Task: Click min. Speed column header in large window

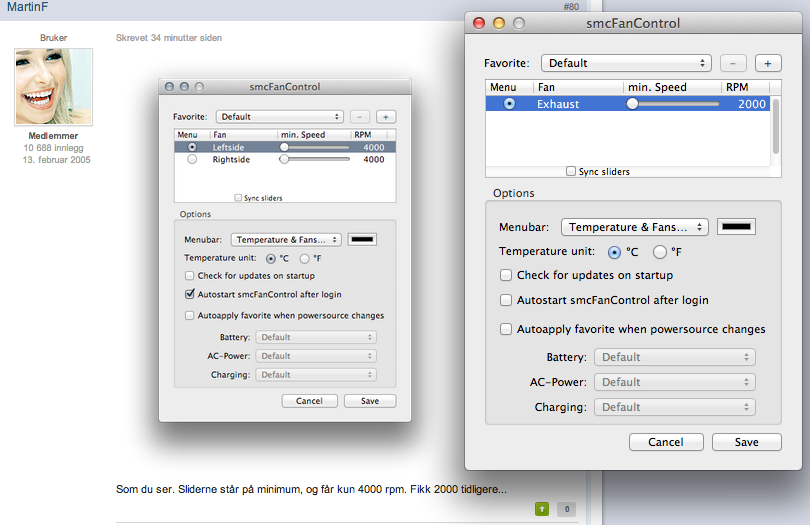Action: (x=672, y=87)
